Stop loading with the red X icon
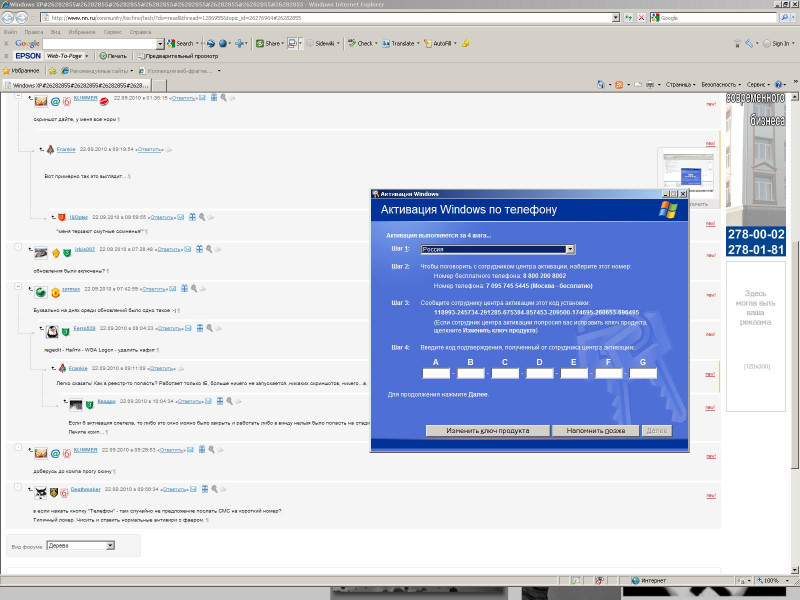800x600 pixels. tap(641, 17)
